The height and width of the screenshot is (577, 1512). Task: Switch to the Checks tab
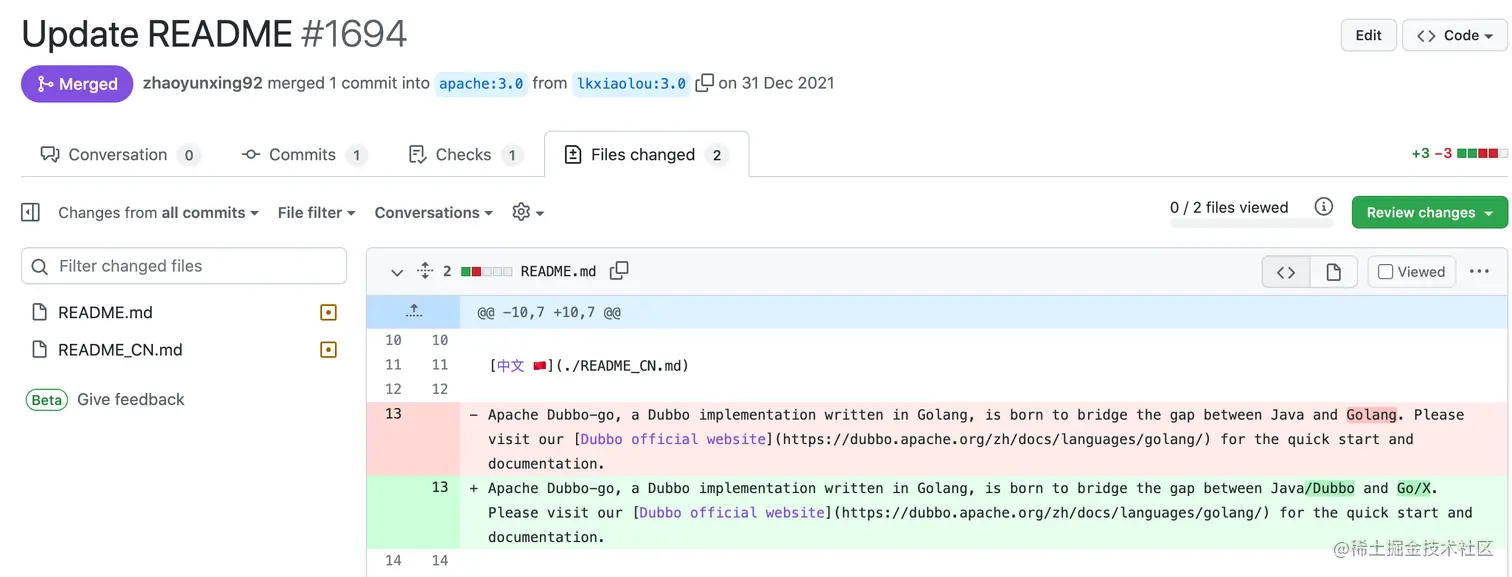(x=465, y=154)
